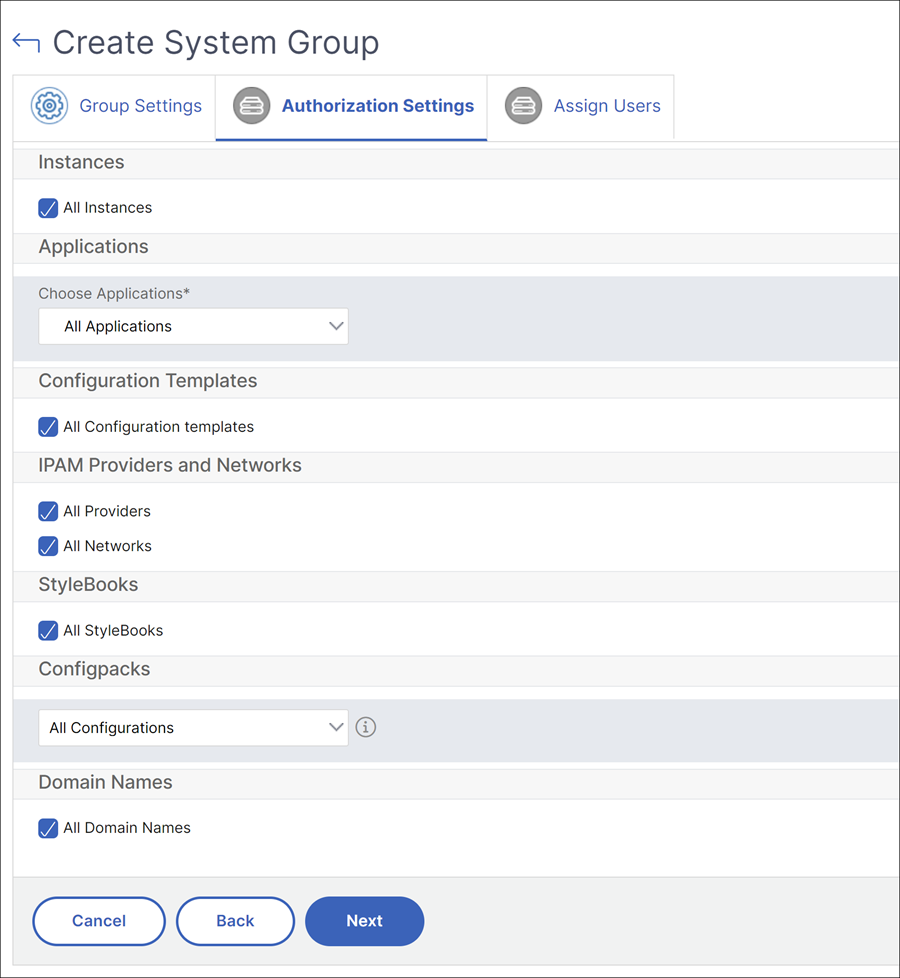Proceed with the Next button
Image resolution: width=900 pixels, height=978 pixels.
(365, 921)
